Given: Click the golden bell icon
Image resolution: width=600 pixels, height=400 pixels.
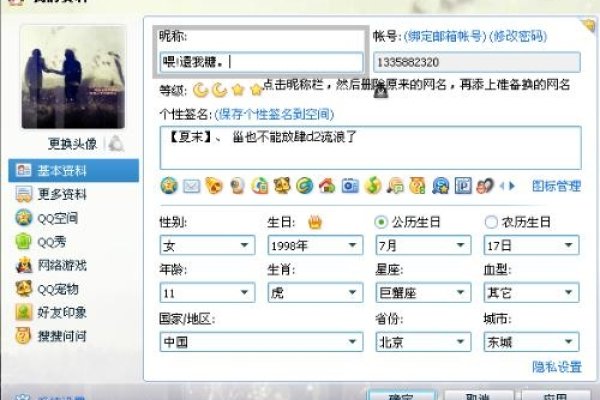Looking at the screenshot, I should coord(214,186).
